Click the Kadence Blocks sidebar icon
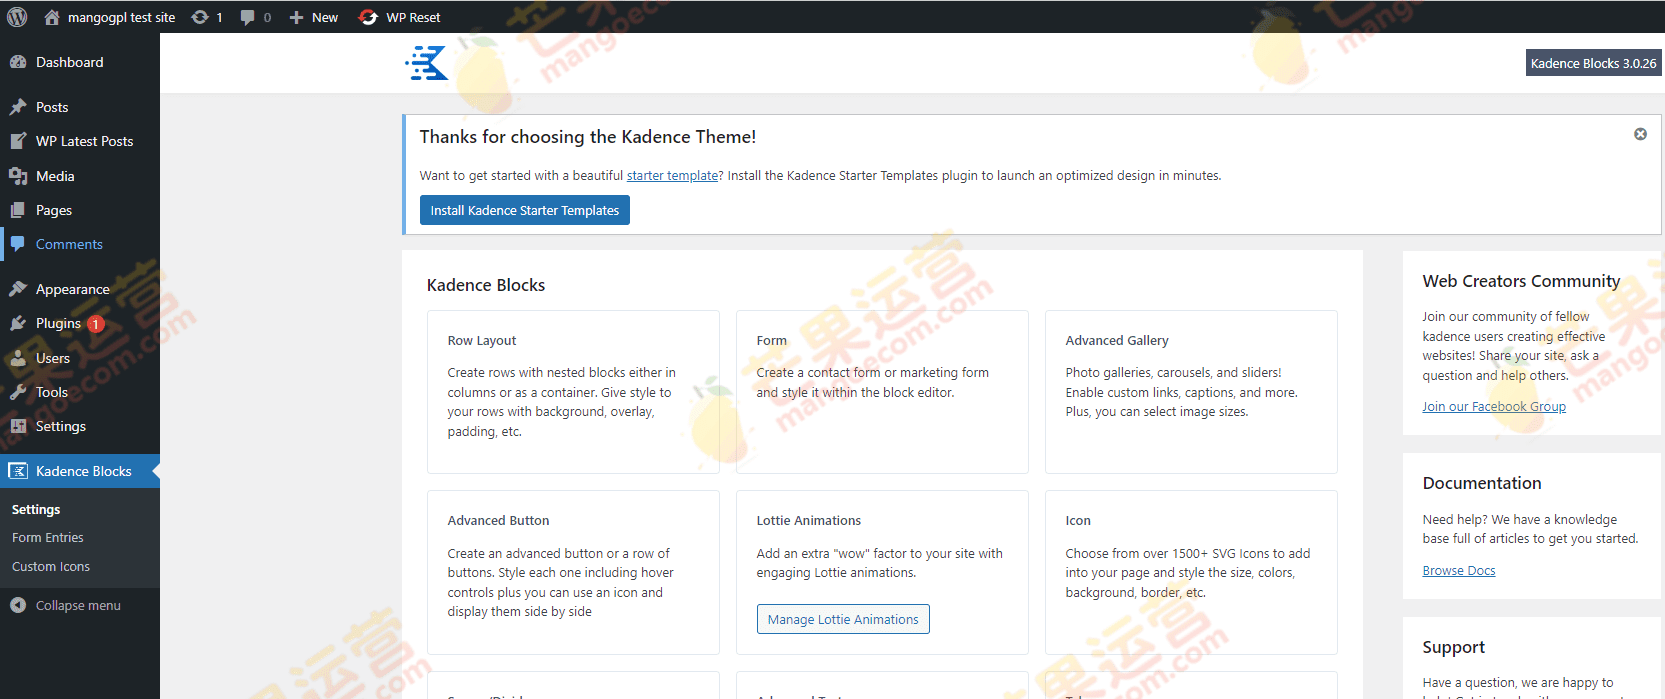Viewport: 1665px width, 699px height. [18, 471]
